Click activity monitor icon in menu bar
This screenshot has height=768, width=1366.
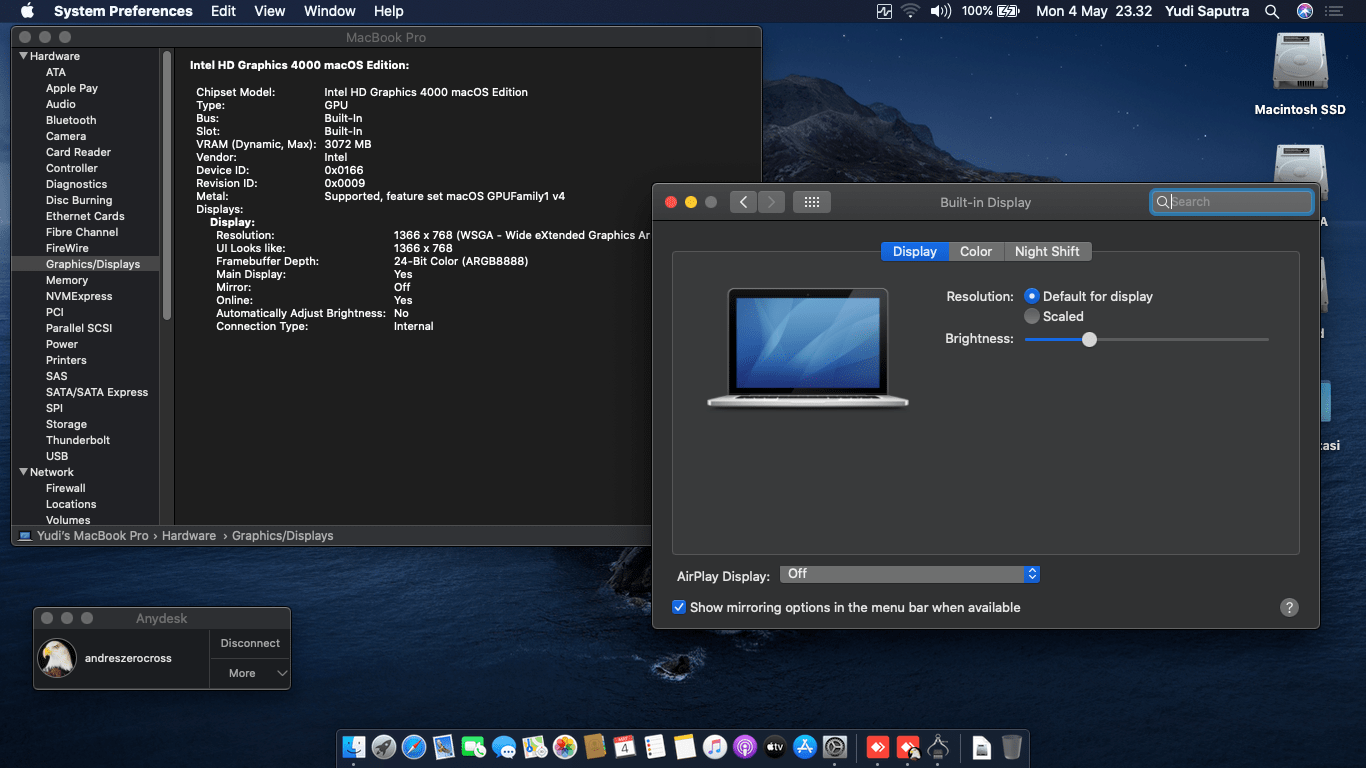point(884,11)
